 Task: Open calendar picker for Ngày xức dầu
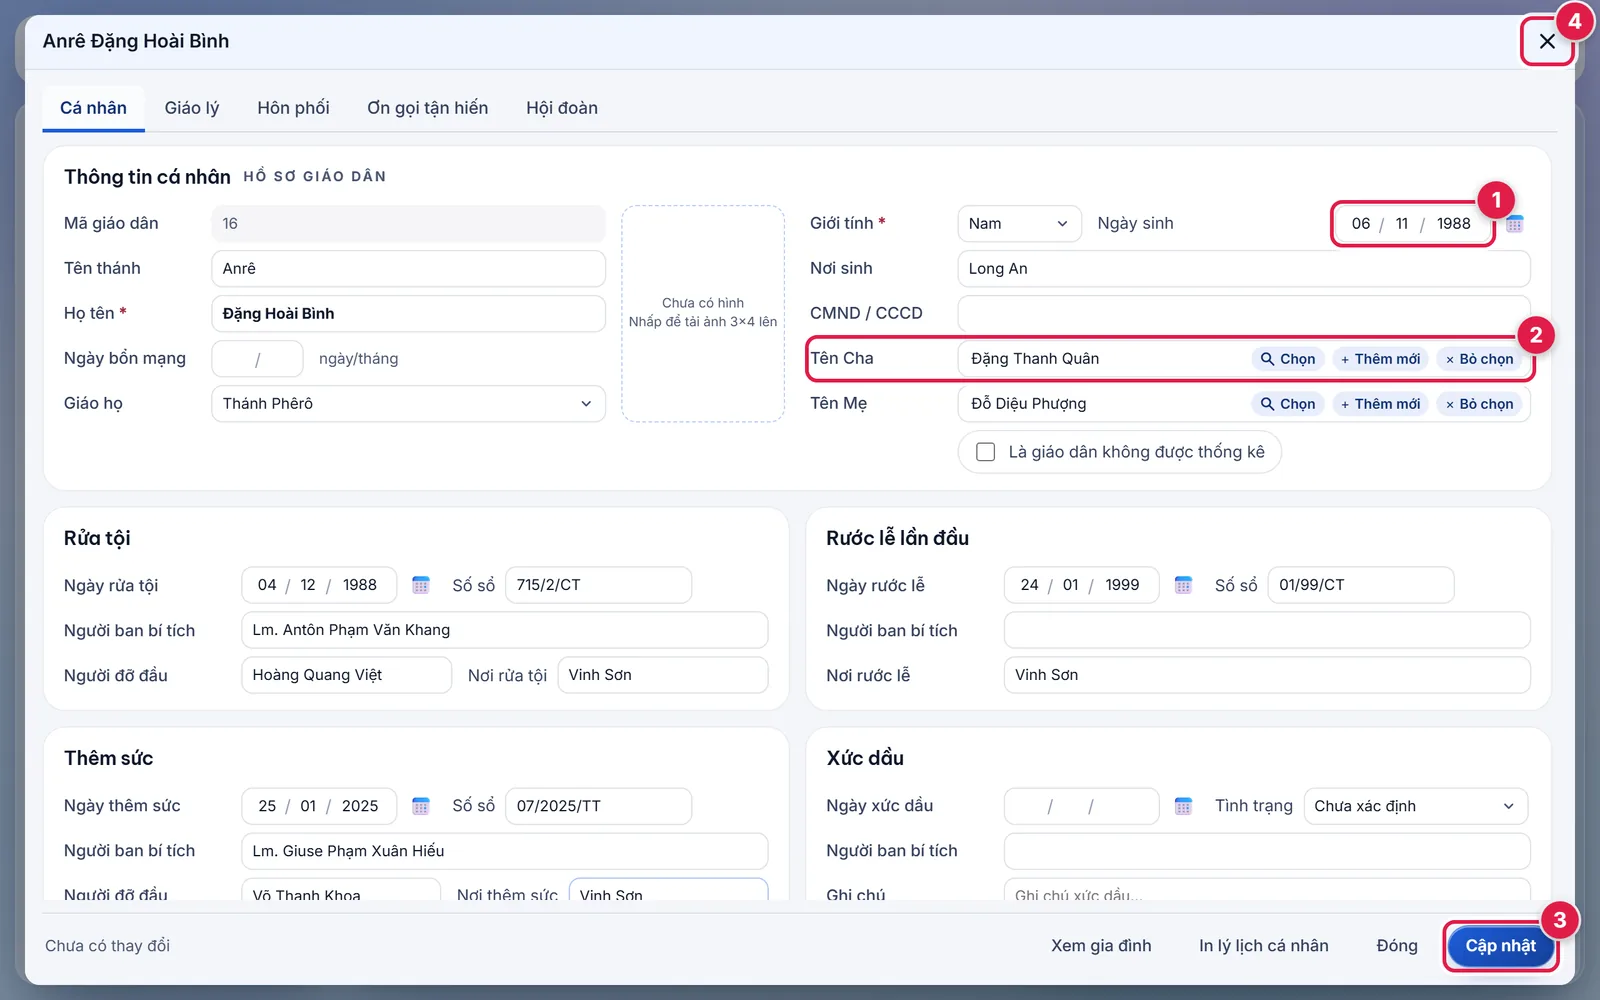pyautogui.click(x=1183, y=806)
